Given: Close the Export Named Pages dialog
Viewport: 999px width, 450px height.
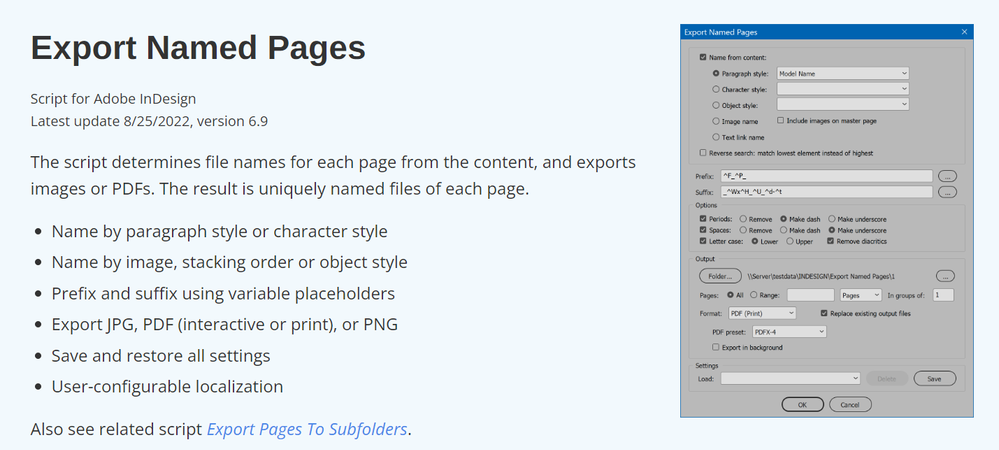Looking at the screenshot, I should pyautogui.click(x=965, y=31).
